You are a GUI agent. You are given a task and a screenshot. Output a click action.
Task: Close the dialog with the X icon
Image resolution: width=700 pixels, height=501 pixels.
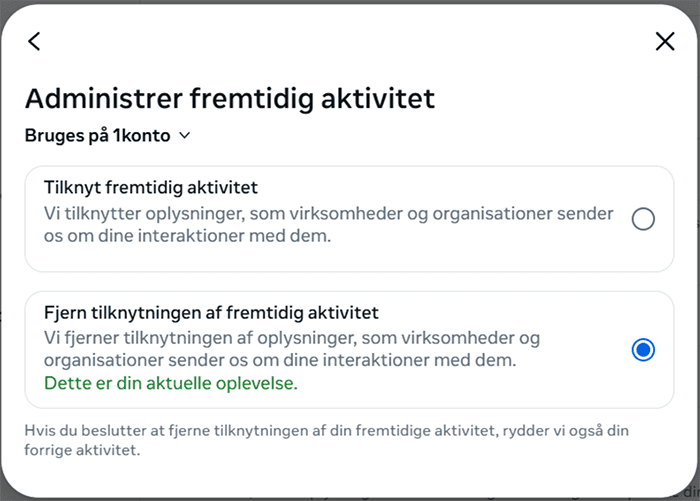click(665, 41)
